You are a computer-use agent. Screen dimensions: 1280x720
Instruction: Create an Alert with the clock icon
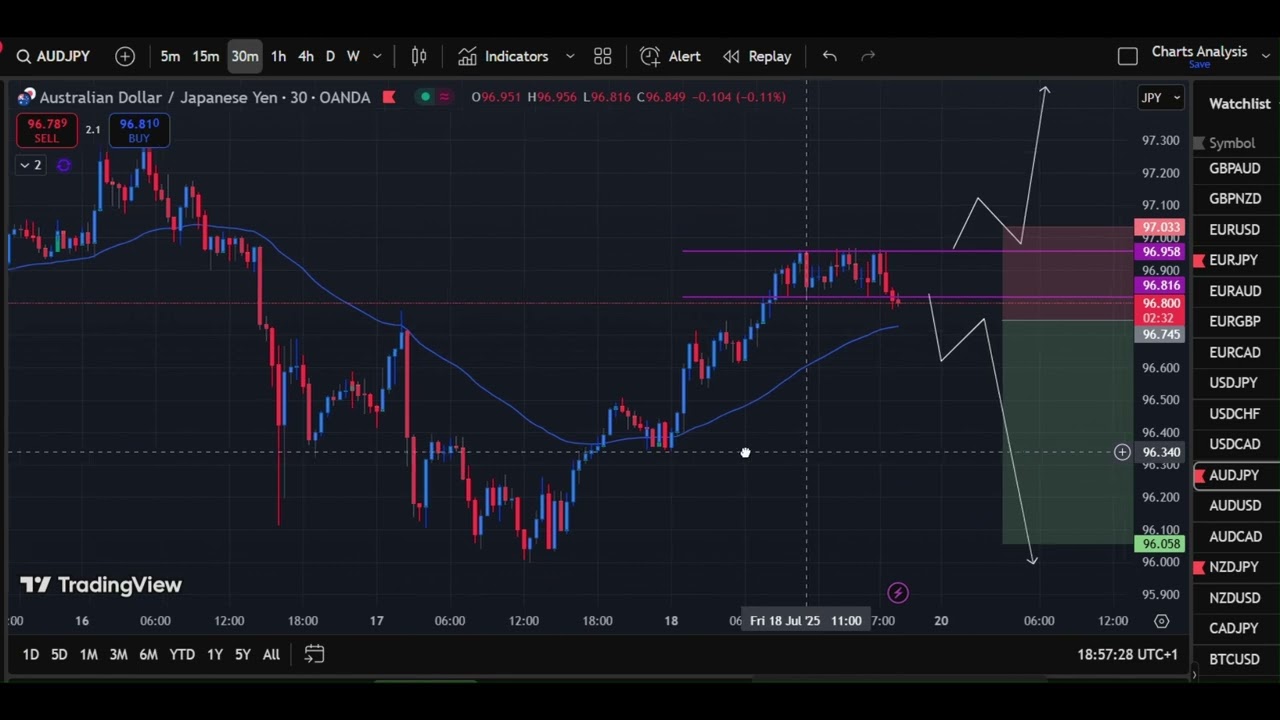670,57
